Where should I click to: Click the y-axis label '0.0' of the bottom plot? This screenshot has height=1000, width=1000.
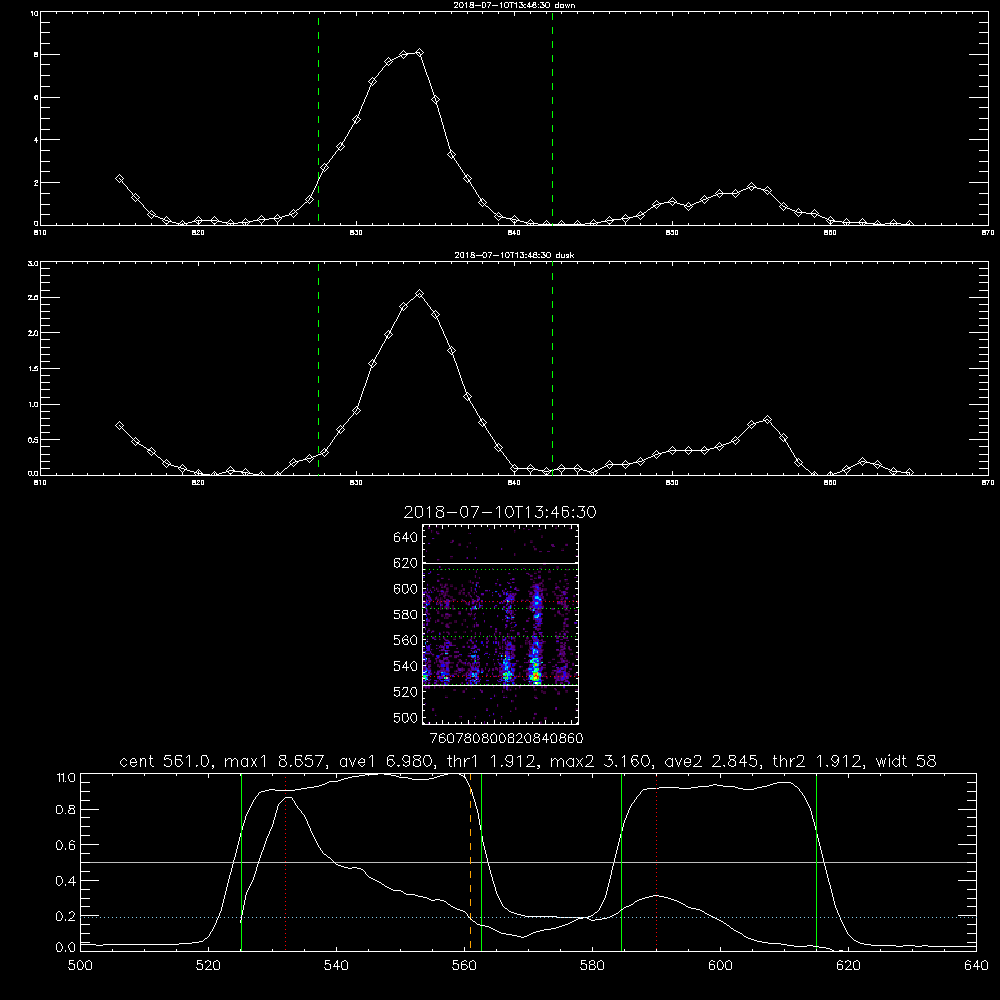tap(66, 948)
